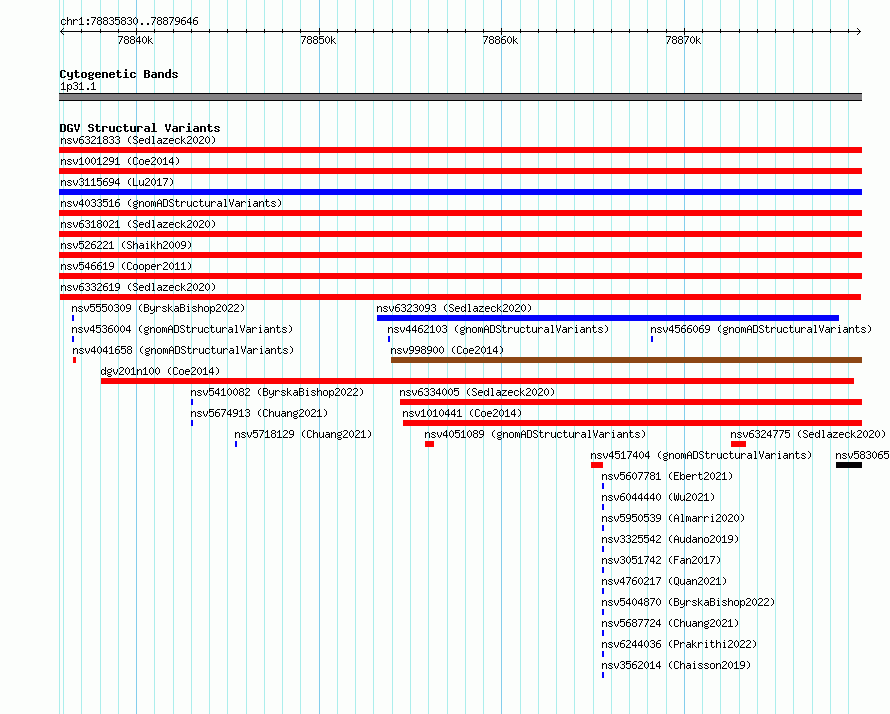
Task: Click the DGV Structural Variants track title
Action: pos(140,128)
